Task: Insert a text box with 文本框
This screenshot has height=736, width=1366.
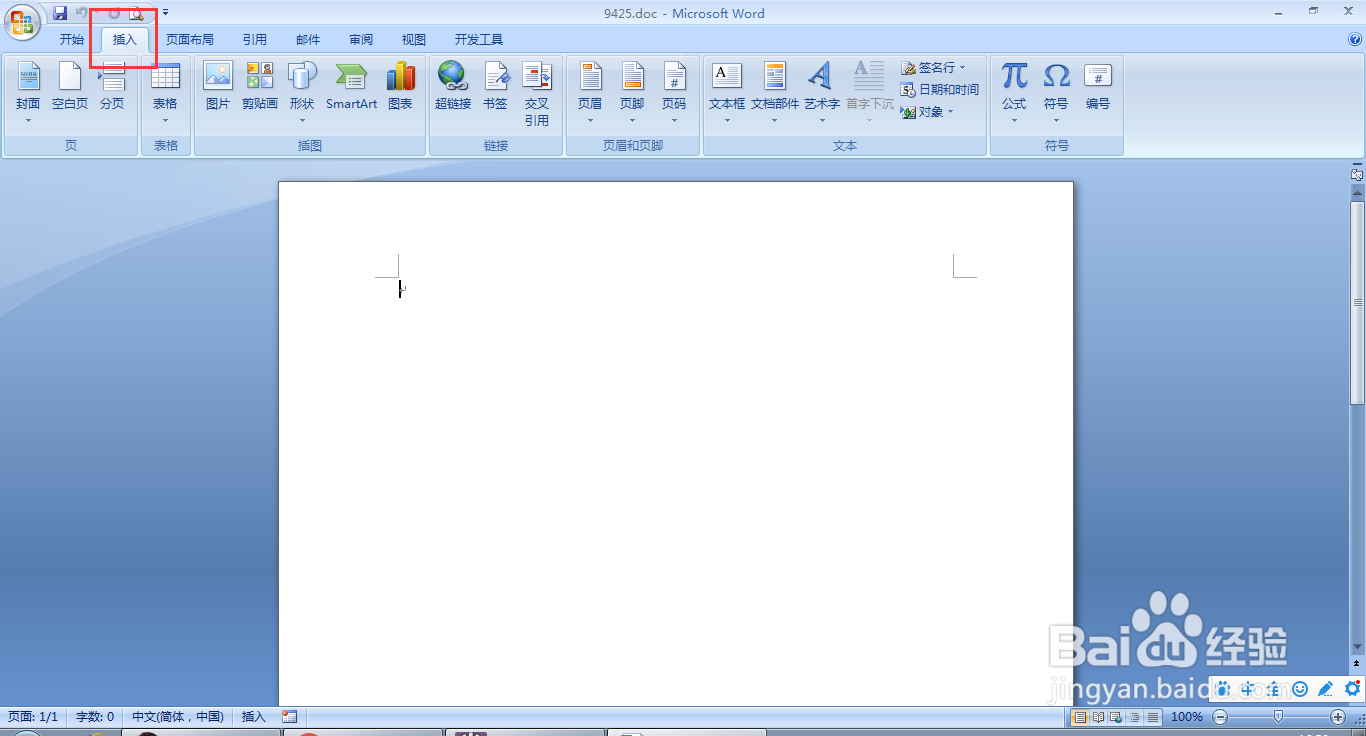Action: [727, 93]
